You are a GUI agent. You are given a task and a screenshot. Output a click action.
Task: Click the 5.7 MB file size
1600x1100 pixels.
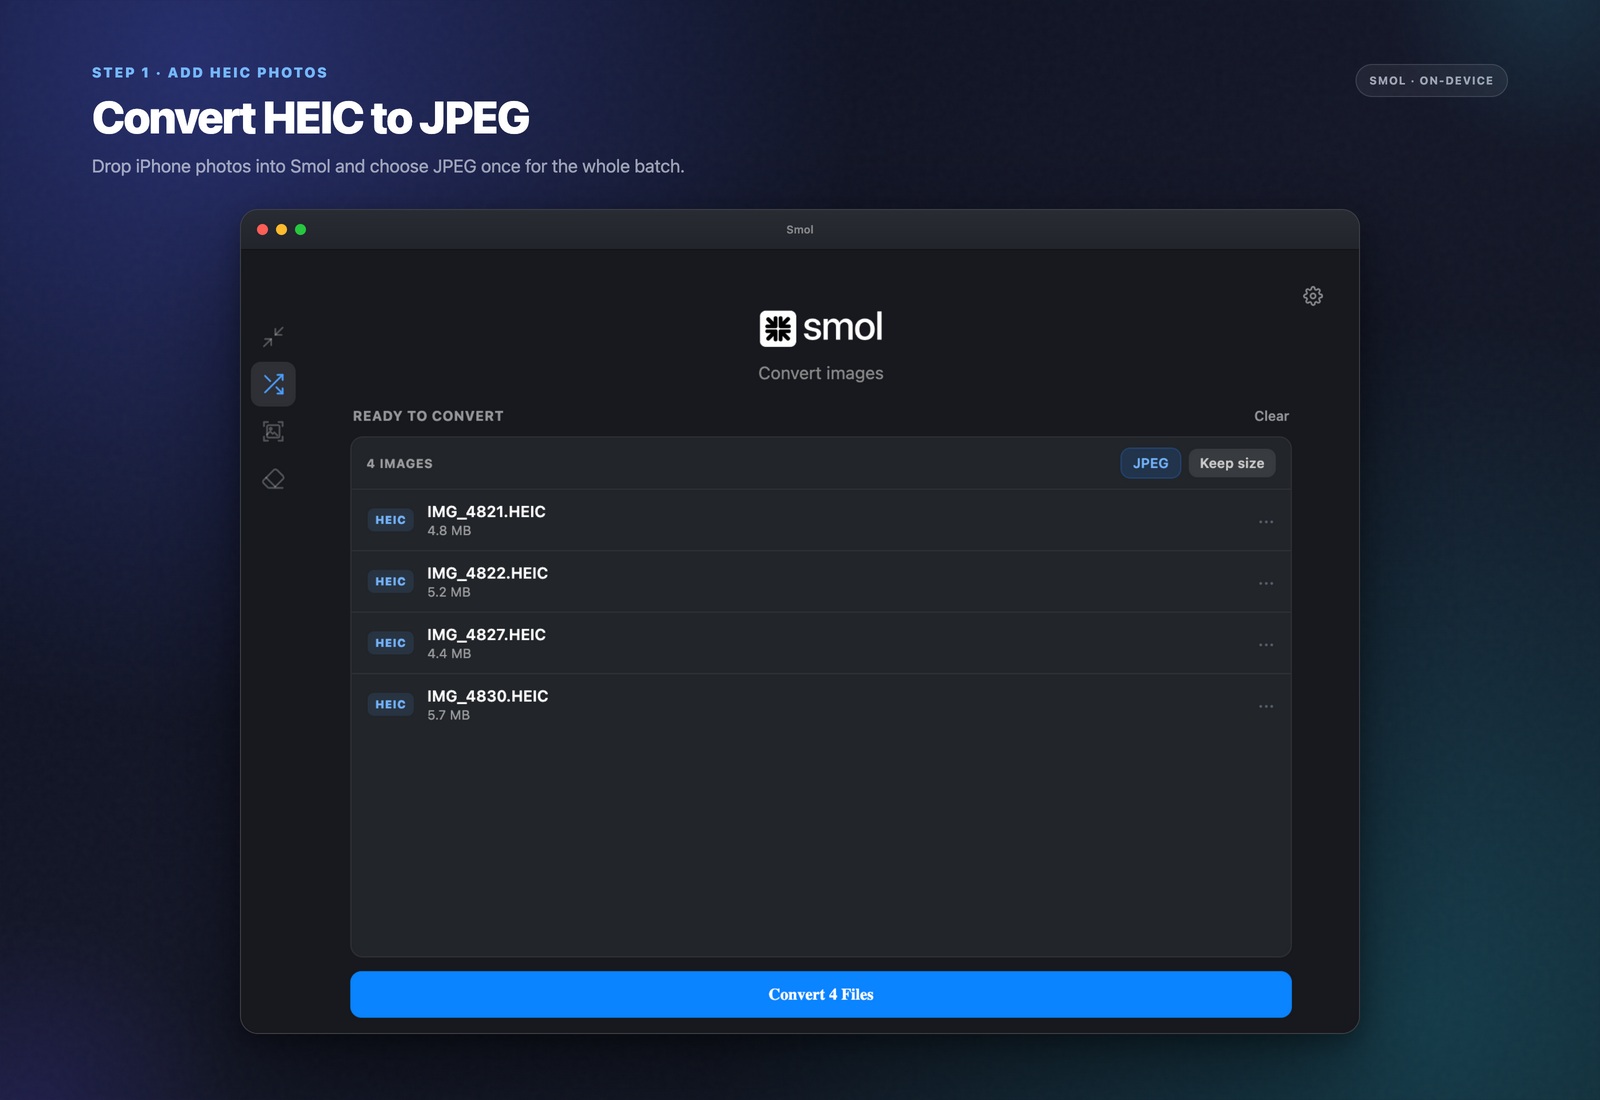448,715
